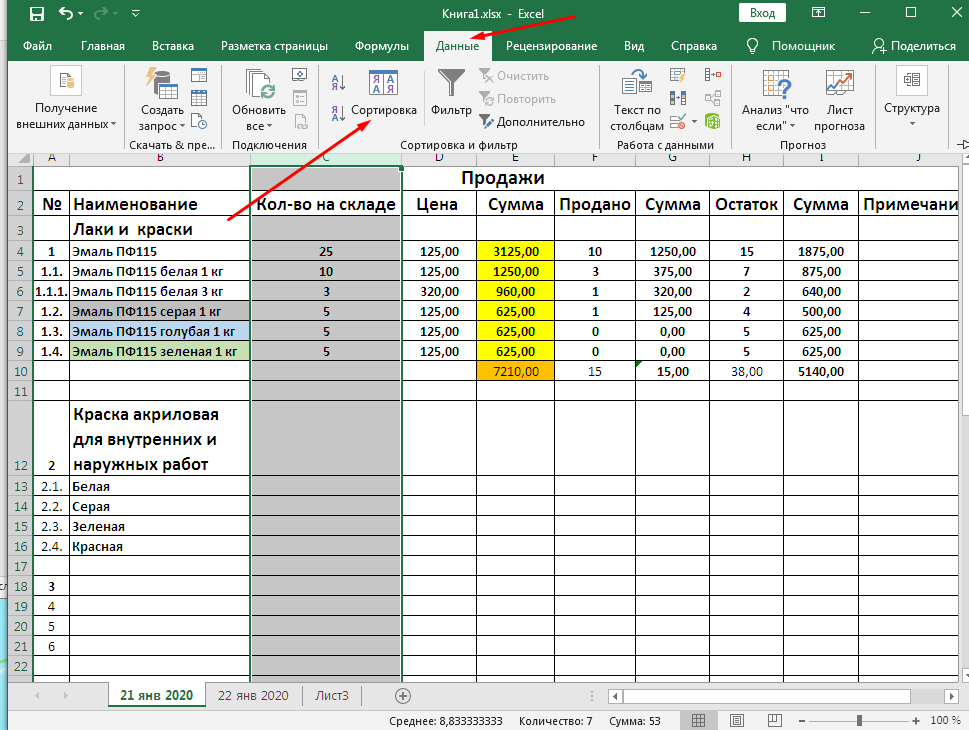
Task: Select row header 7
Action: (x=20, y=312)
